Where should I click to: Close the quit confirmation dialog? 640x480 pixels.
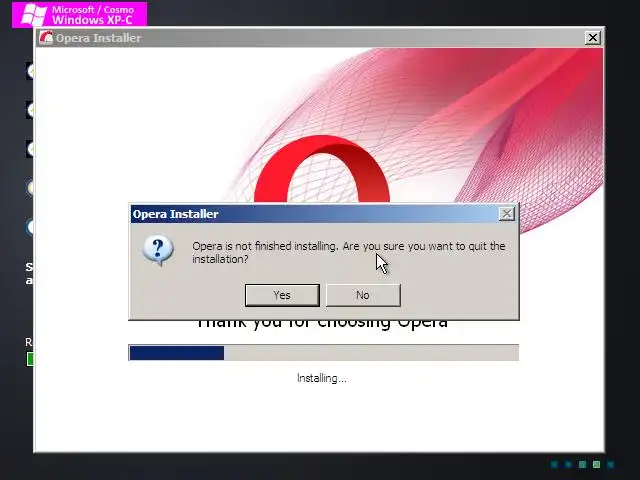[507, 214]
